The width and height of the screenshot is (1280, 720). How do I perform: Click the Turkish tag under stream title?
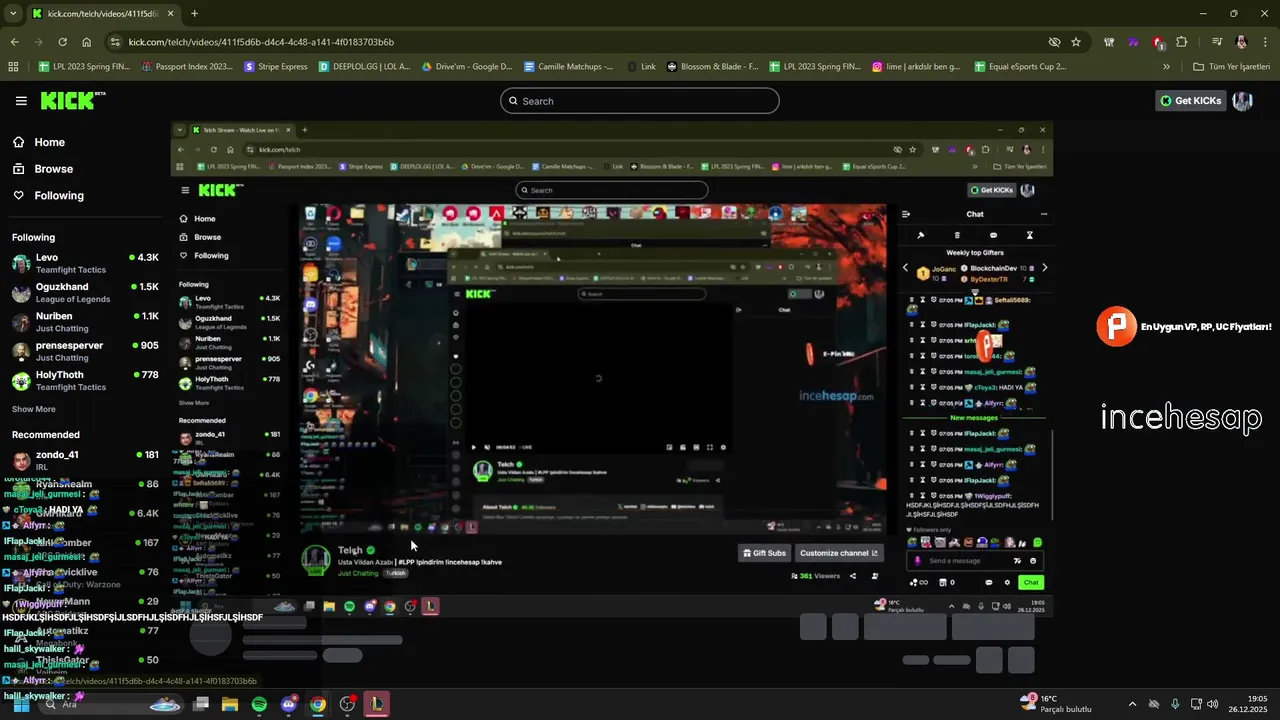click(396, 573)
